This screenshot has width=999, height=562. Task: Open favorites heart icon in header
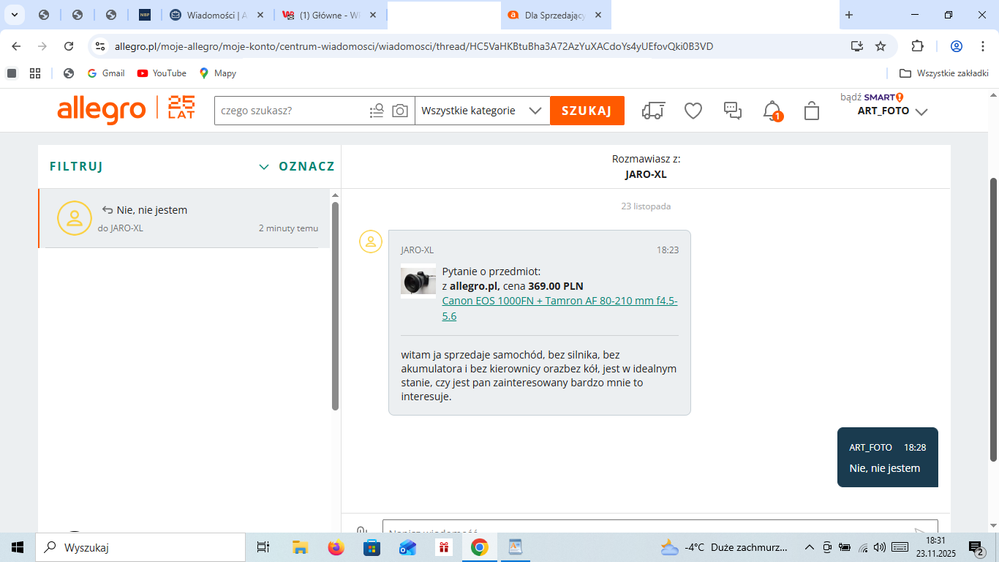[693, 111]
